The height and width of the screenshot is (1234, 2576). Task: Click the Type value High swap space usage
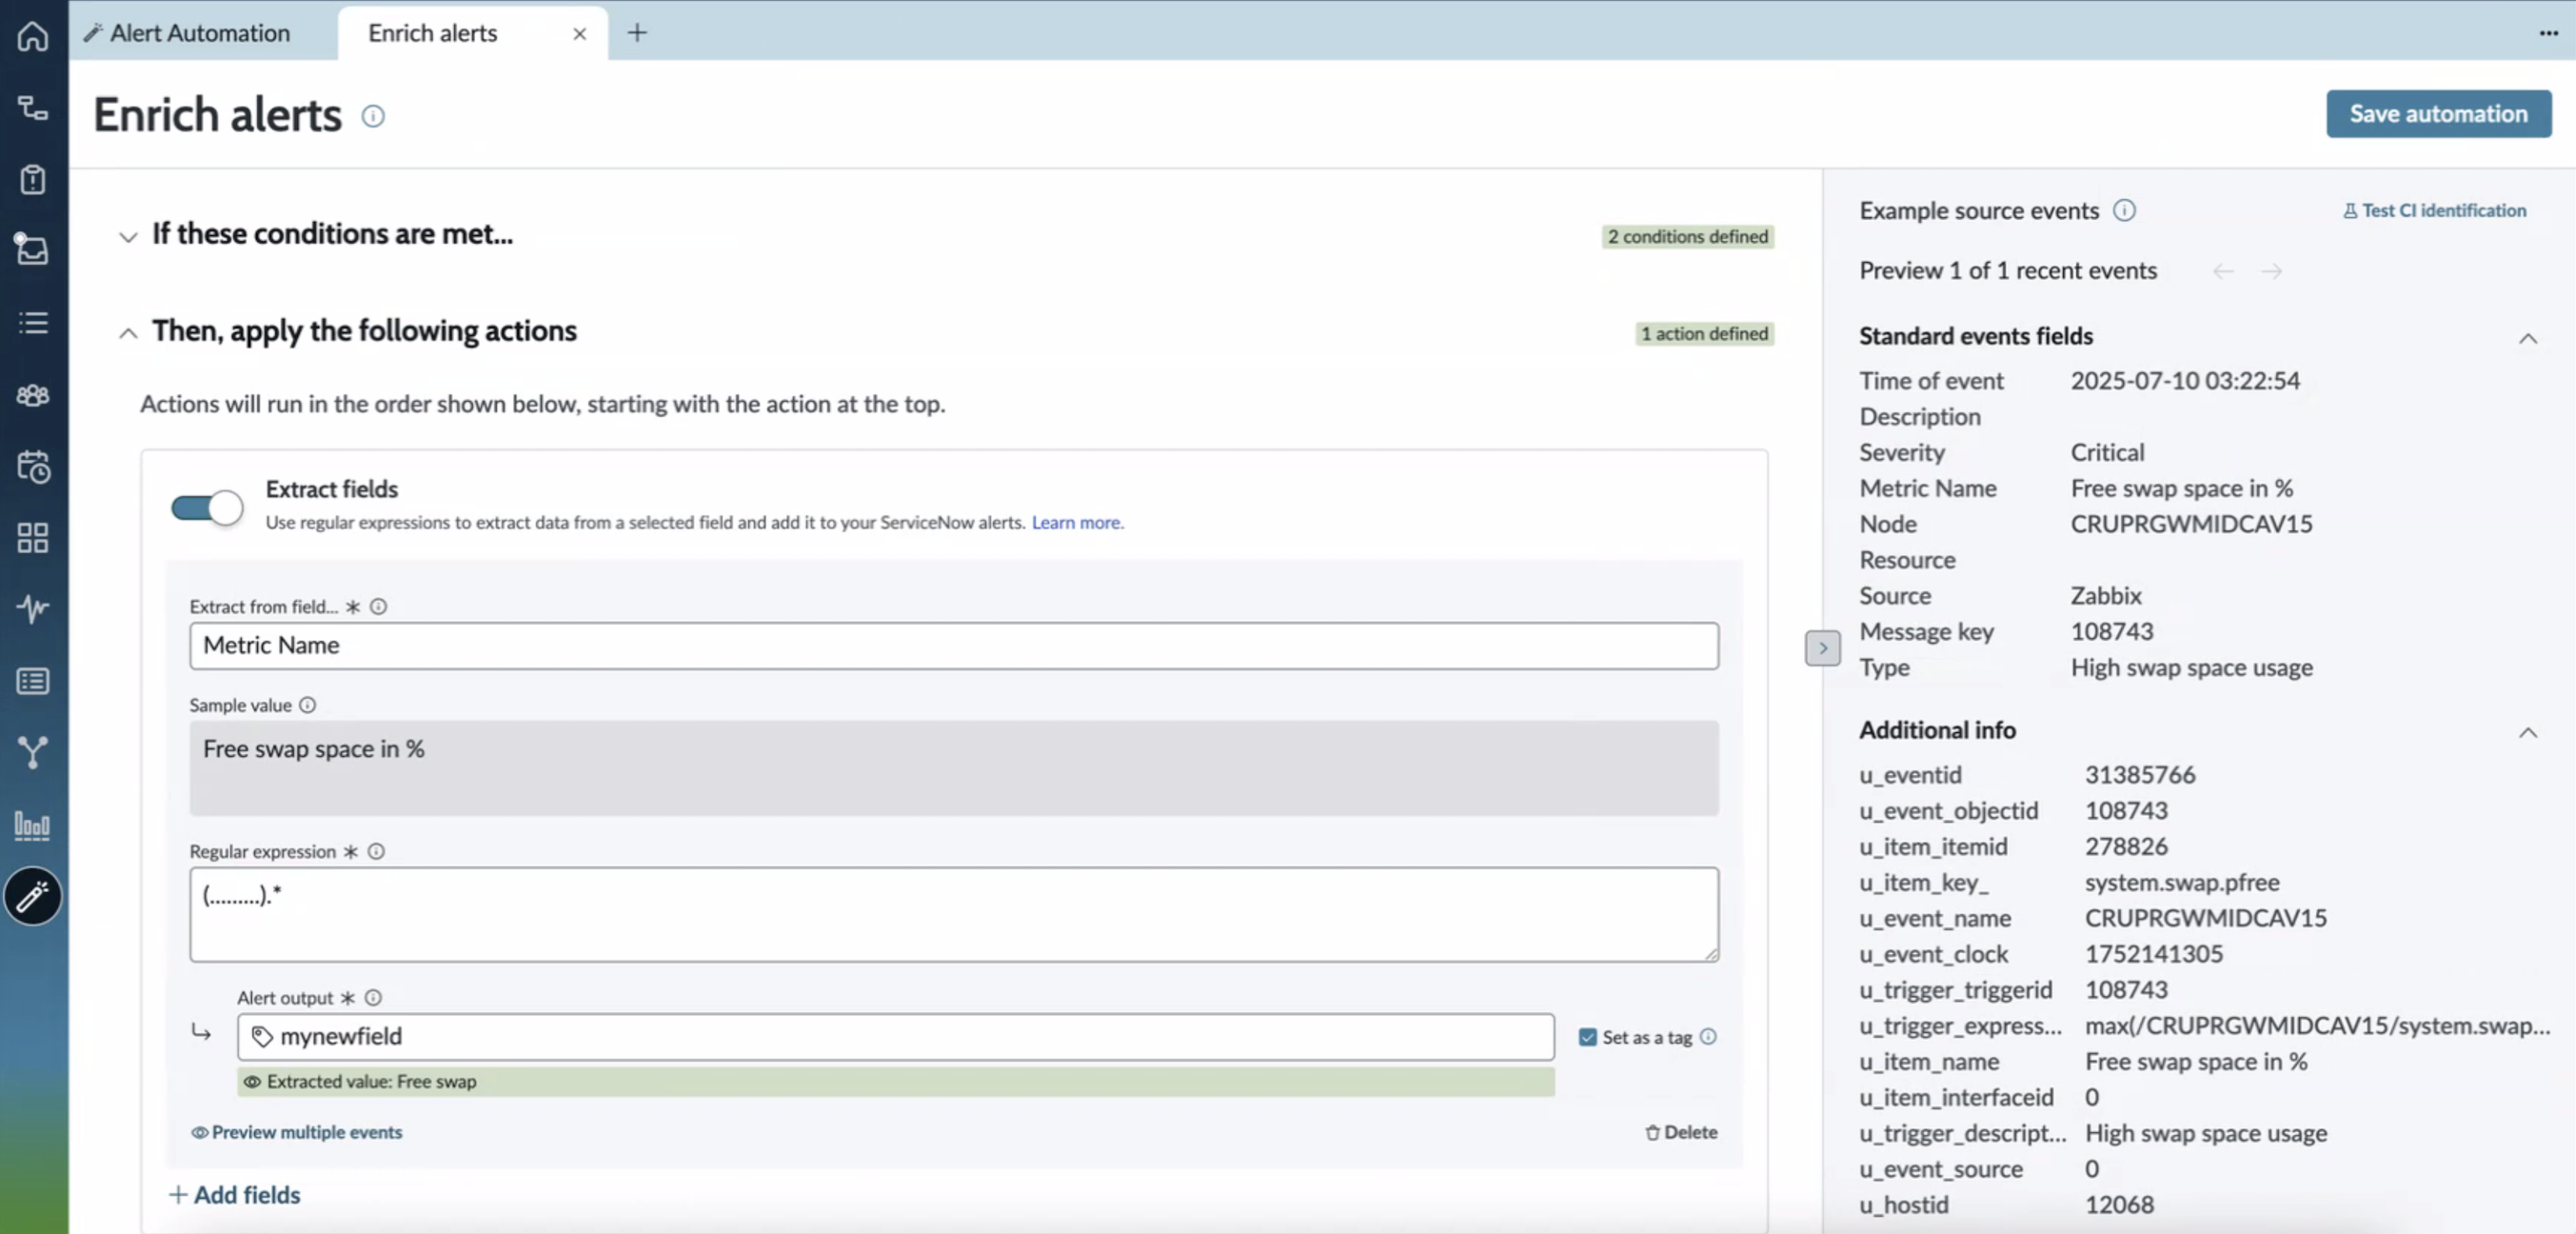[2190, 667]
